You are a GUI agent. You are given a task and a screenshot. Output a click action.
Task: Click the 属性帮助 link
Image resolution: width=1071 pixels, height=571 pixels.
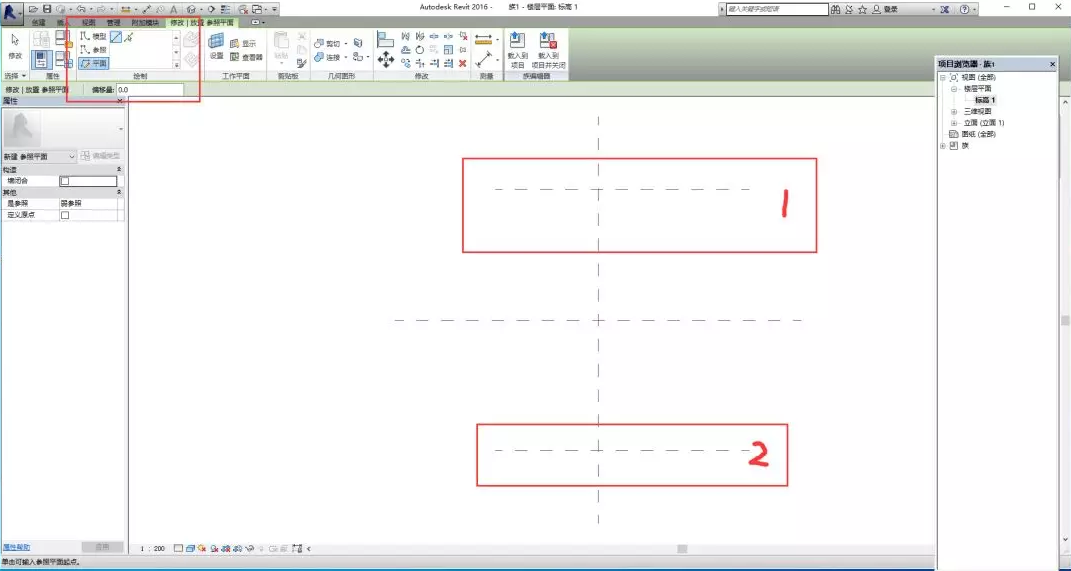click(16, 547)
